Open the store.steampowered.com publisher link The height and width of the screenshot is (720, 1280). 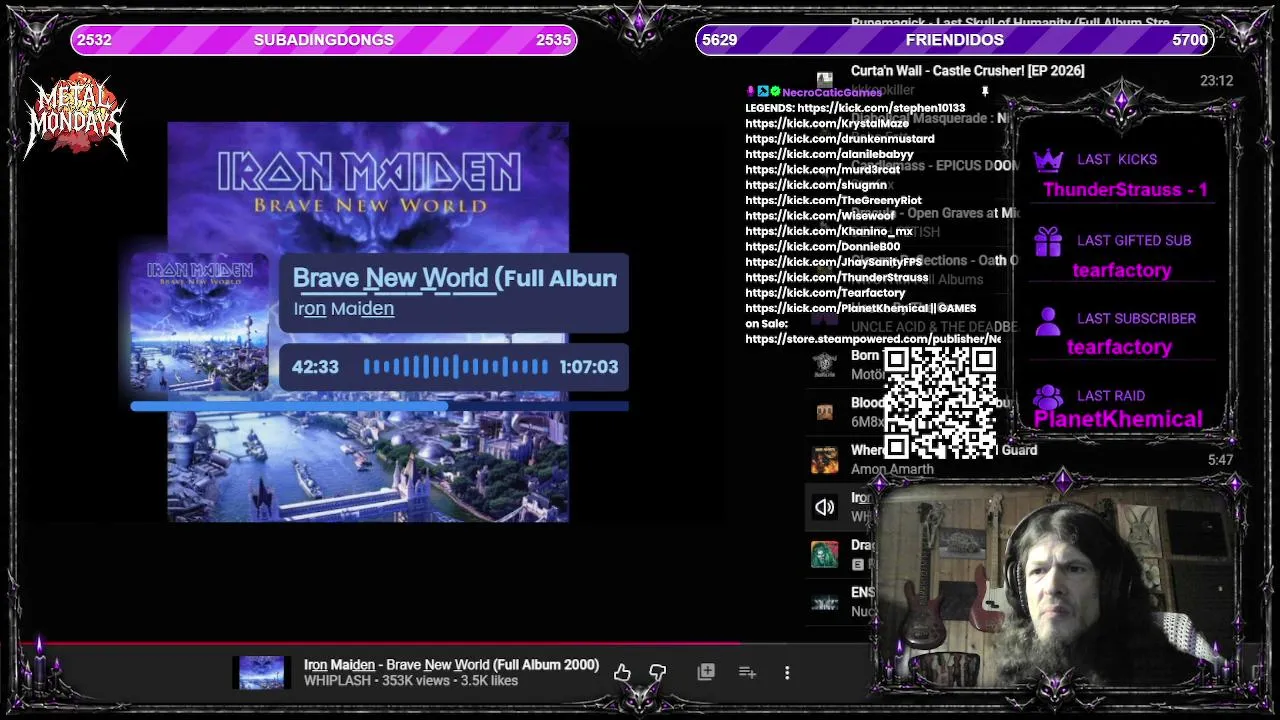(873, 339)
